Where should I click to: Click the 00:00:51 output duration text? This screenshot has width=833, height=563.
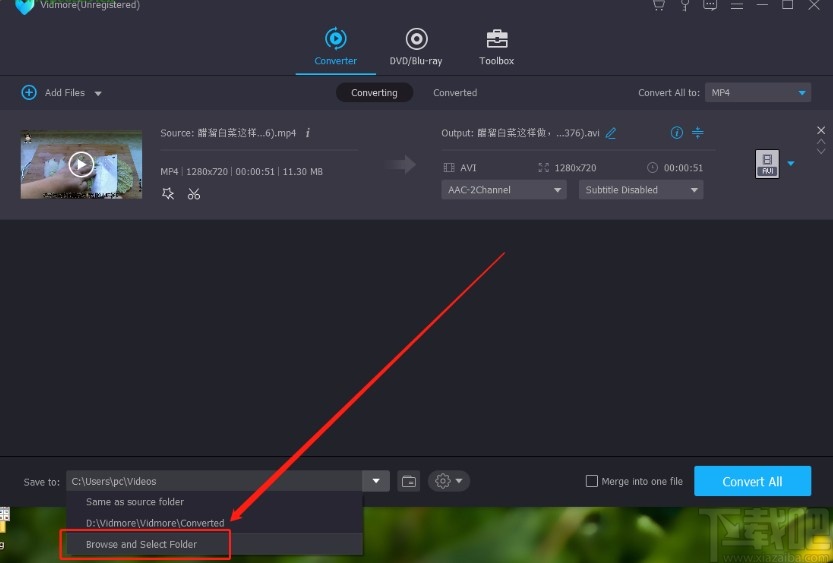683,168
